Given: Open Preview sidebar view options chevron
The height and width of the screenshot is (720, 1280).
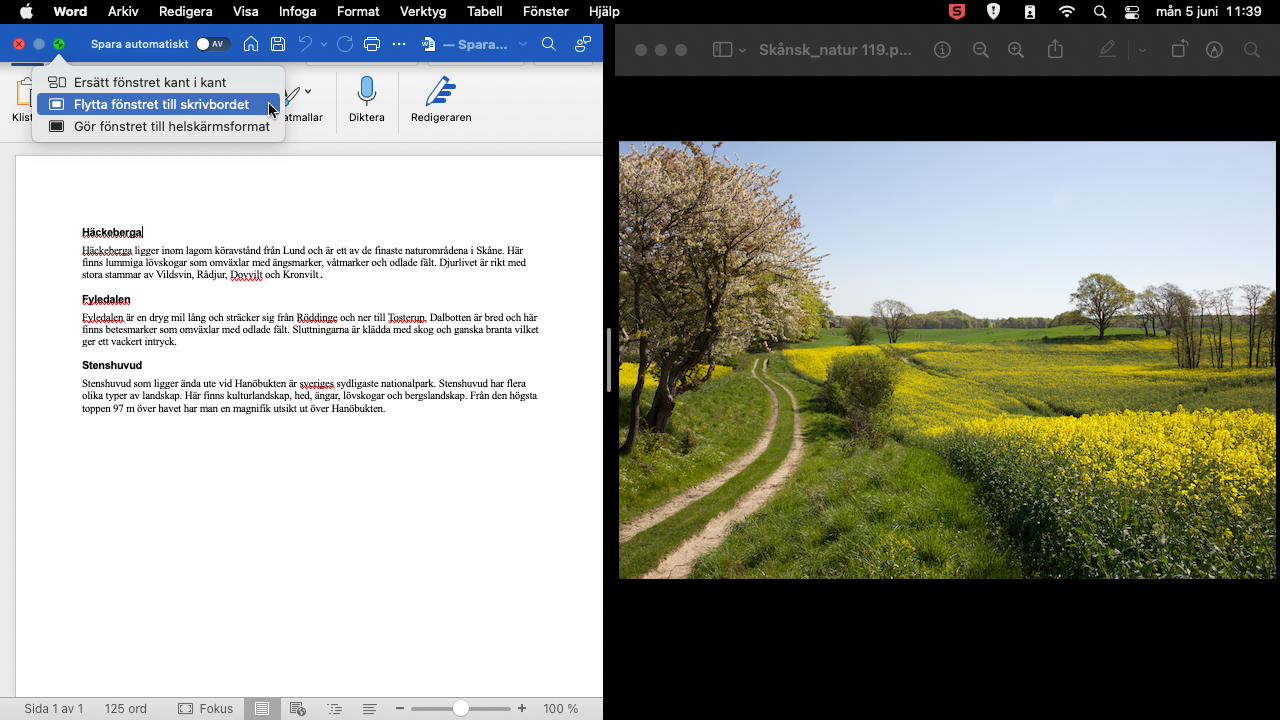Looking at the screenshot, I should point(742,51).
